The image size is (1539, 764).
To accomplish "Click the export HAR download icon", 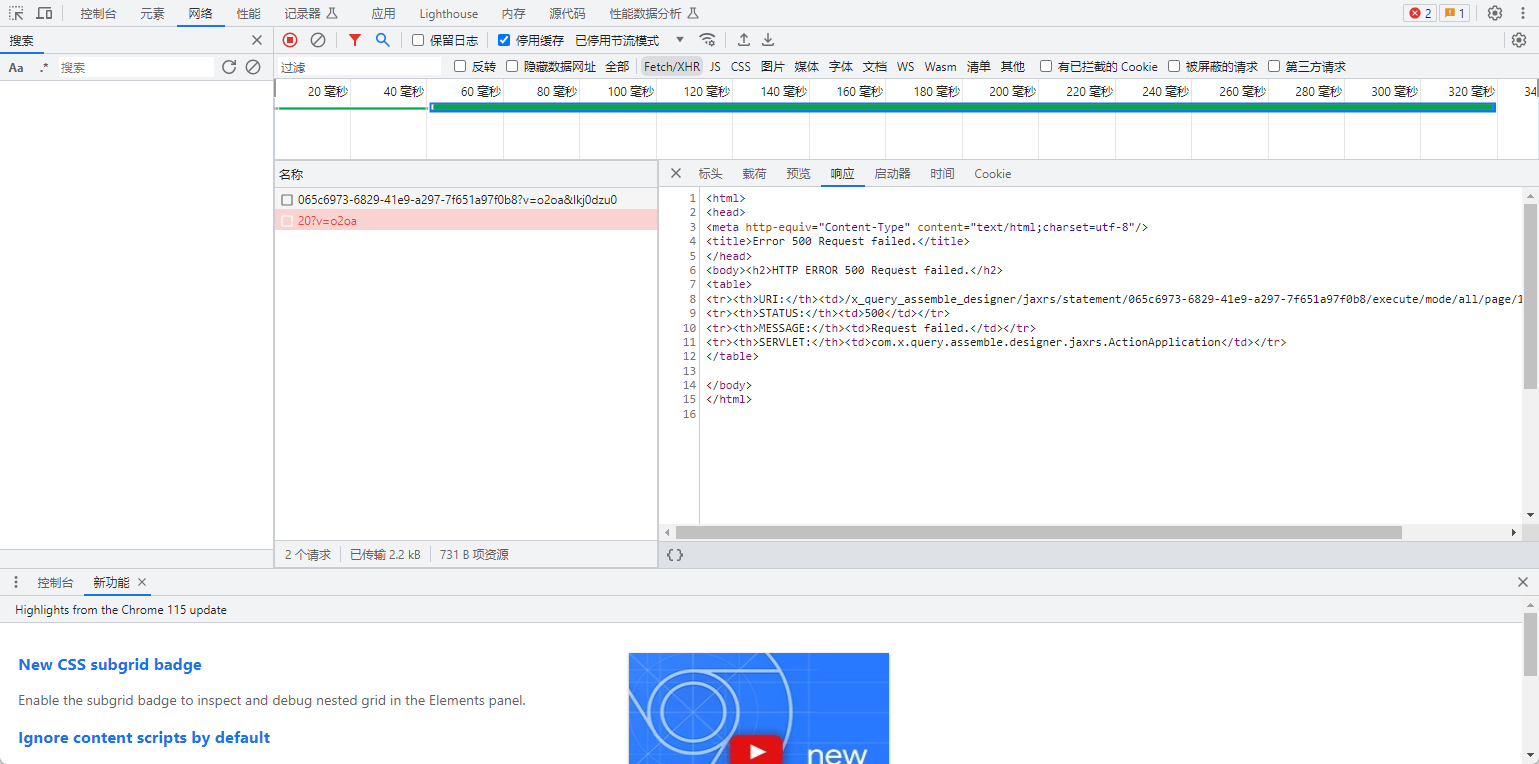I will [768, 40].
